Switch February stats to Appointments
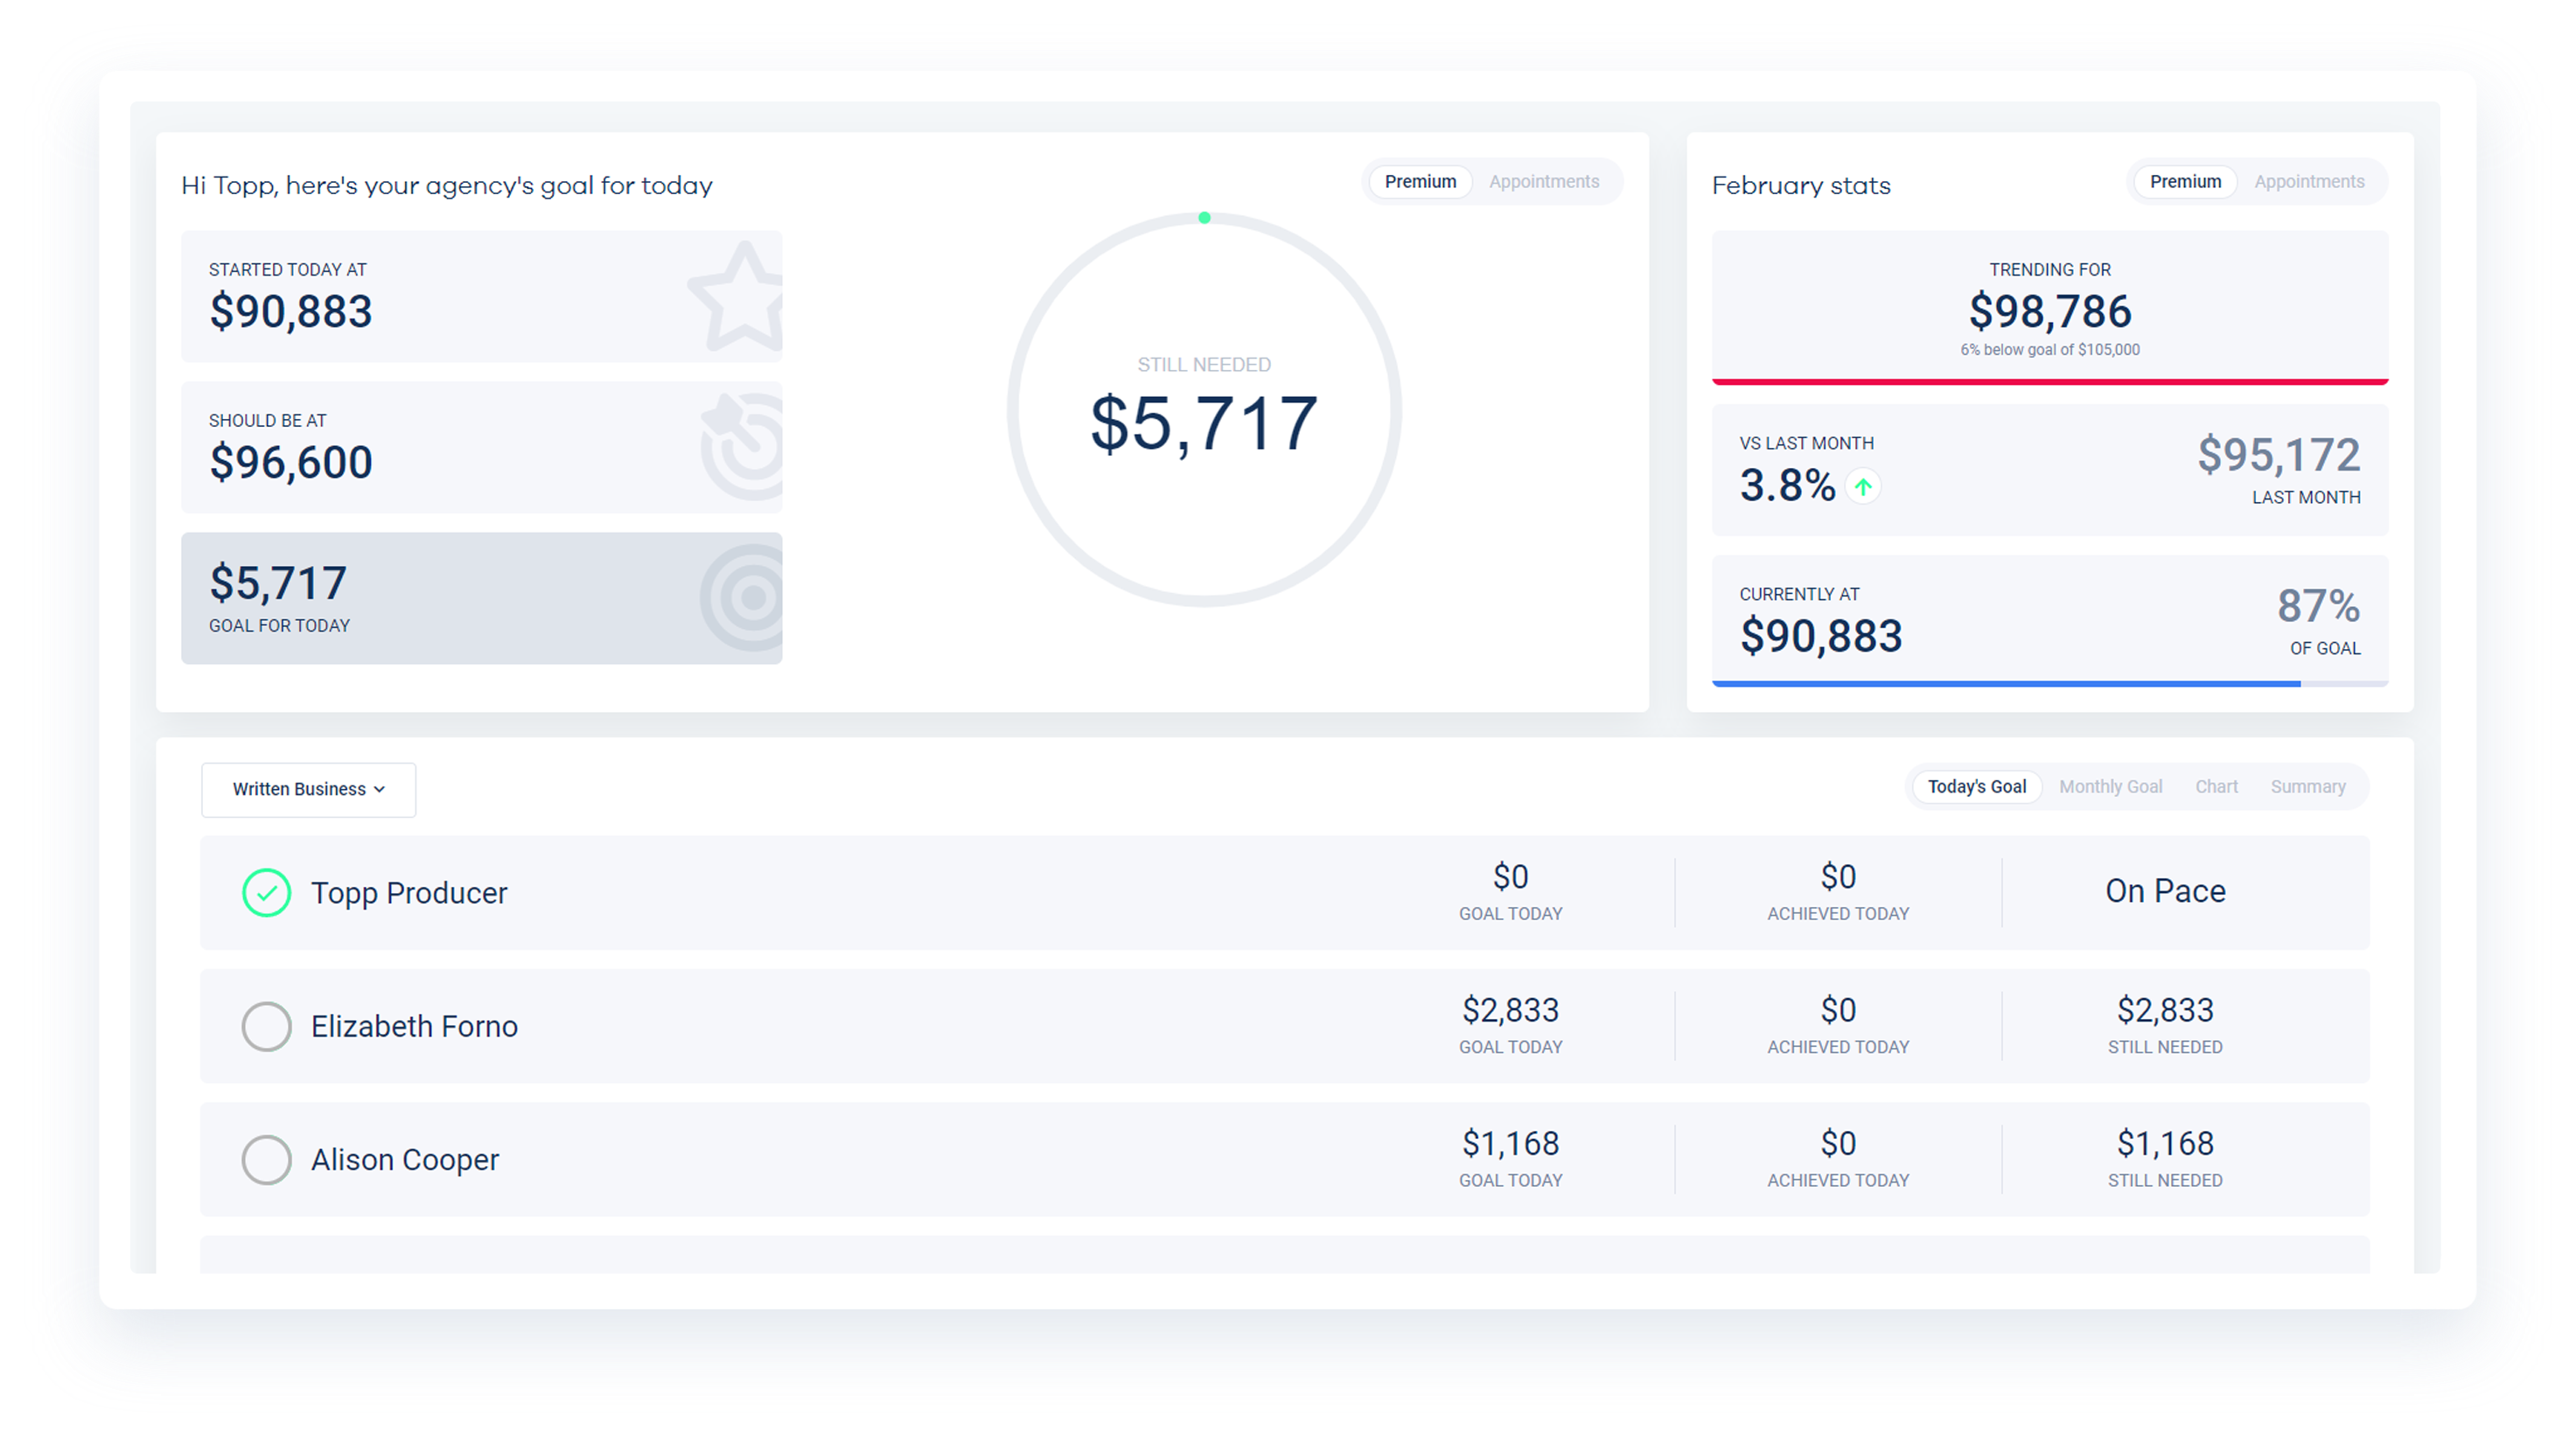 click(x=2308, y=182)
